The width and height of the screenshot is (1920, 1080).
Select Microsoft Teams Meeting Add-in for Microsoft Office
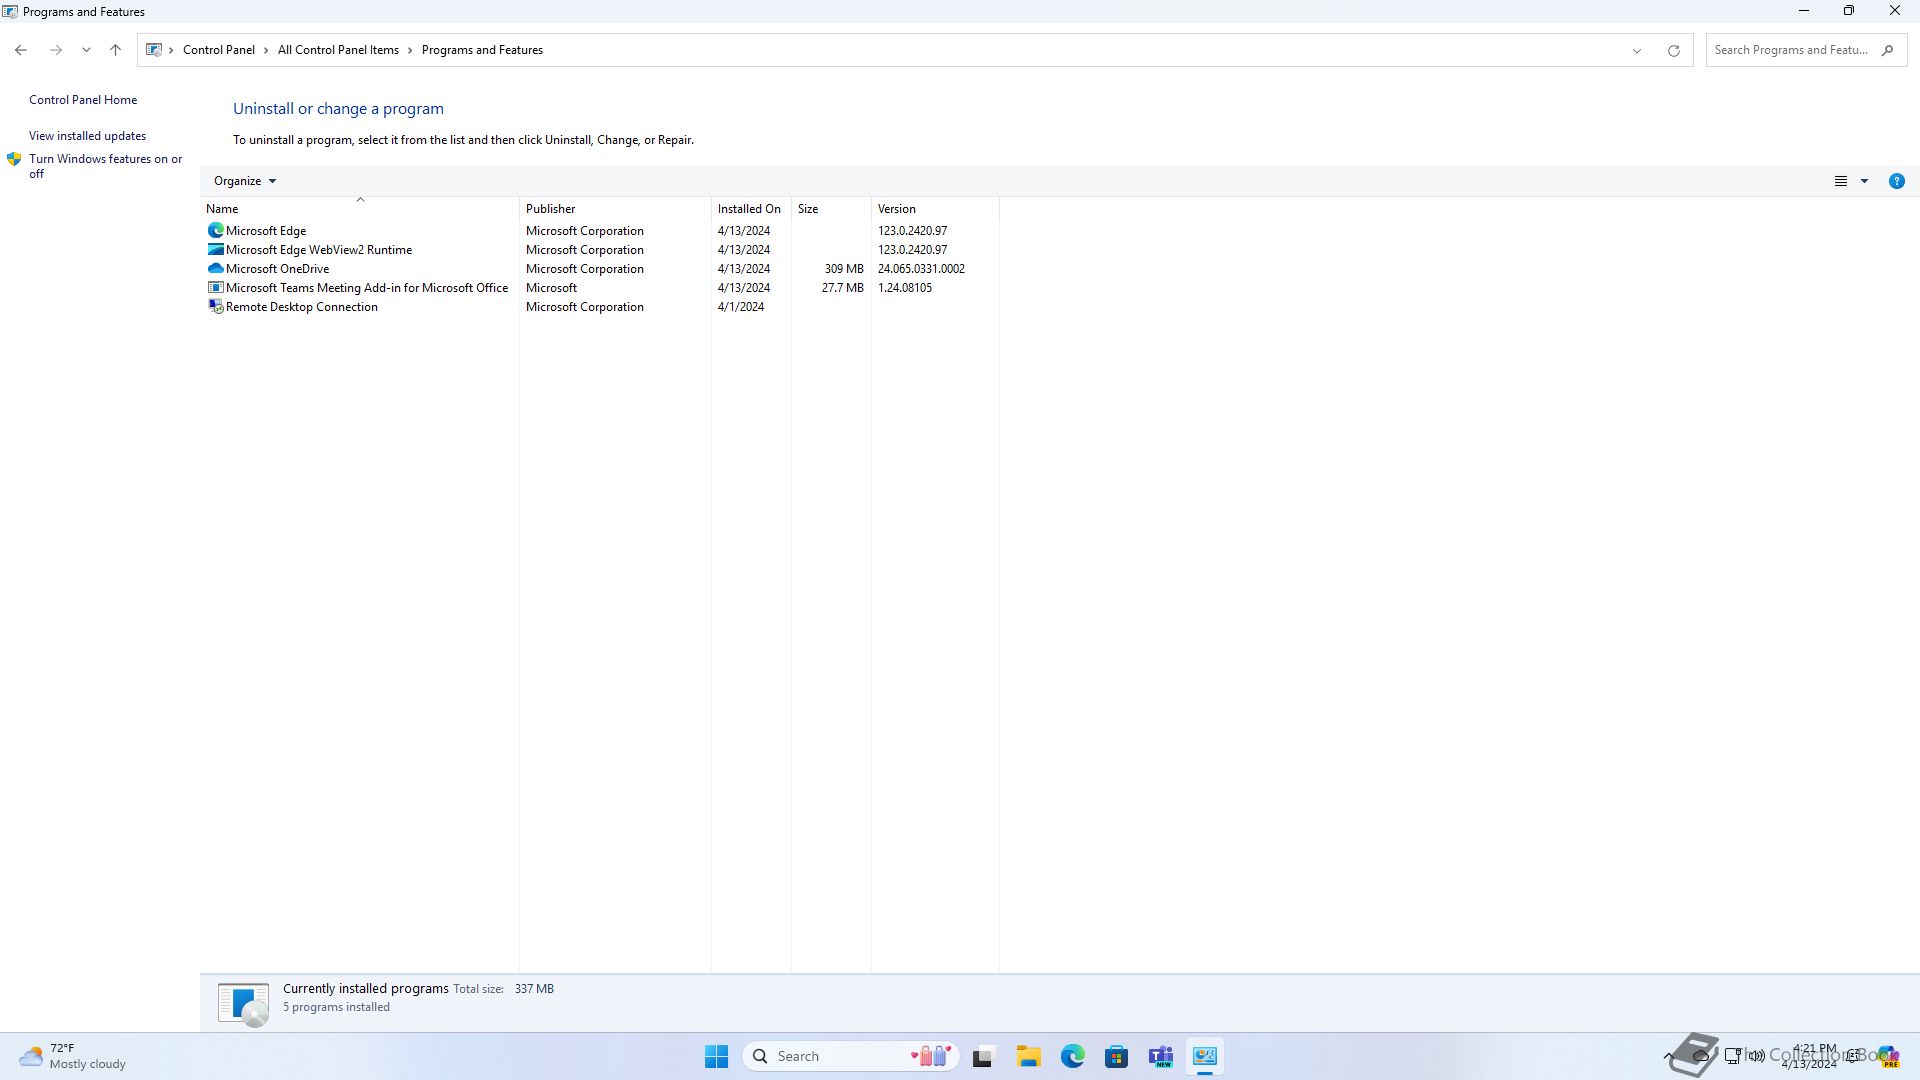point(367,288)
